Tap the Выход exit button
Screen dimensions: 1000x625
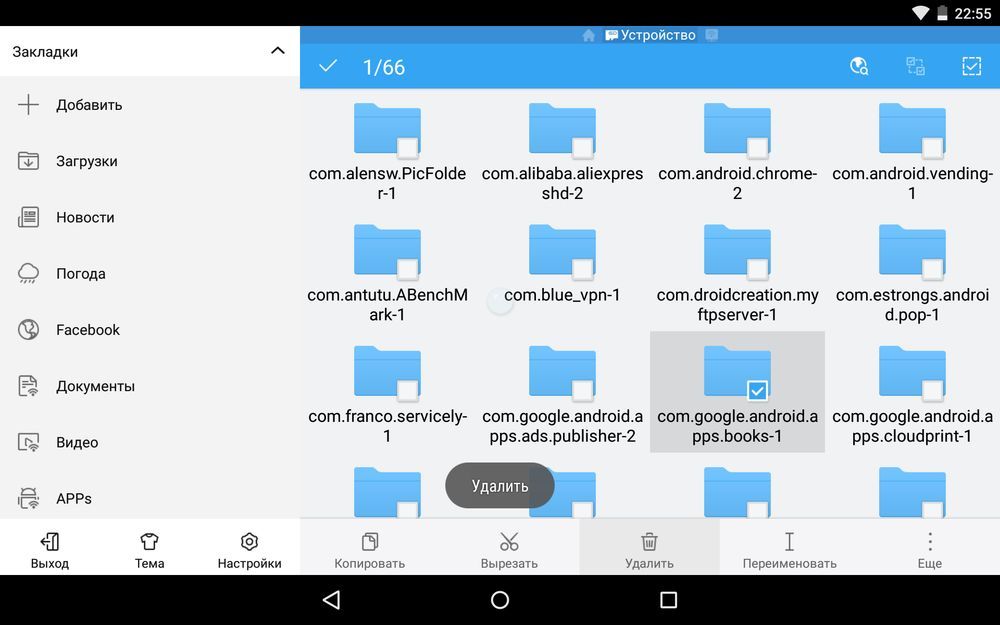tap(50, 550)
